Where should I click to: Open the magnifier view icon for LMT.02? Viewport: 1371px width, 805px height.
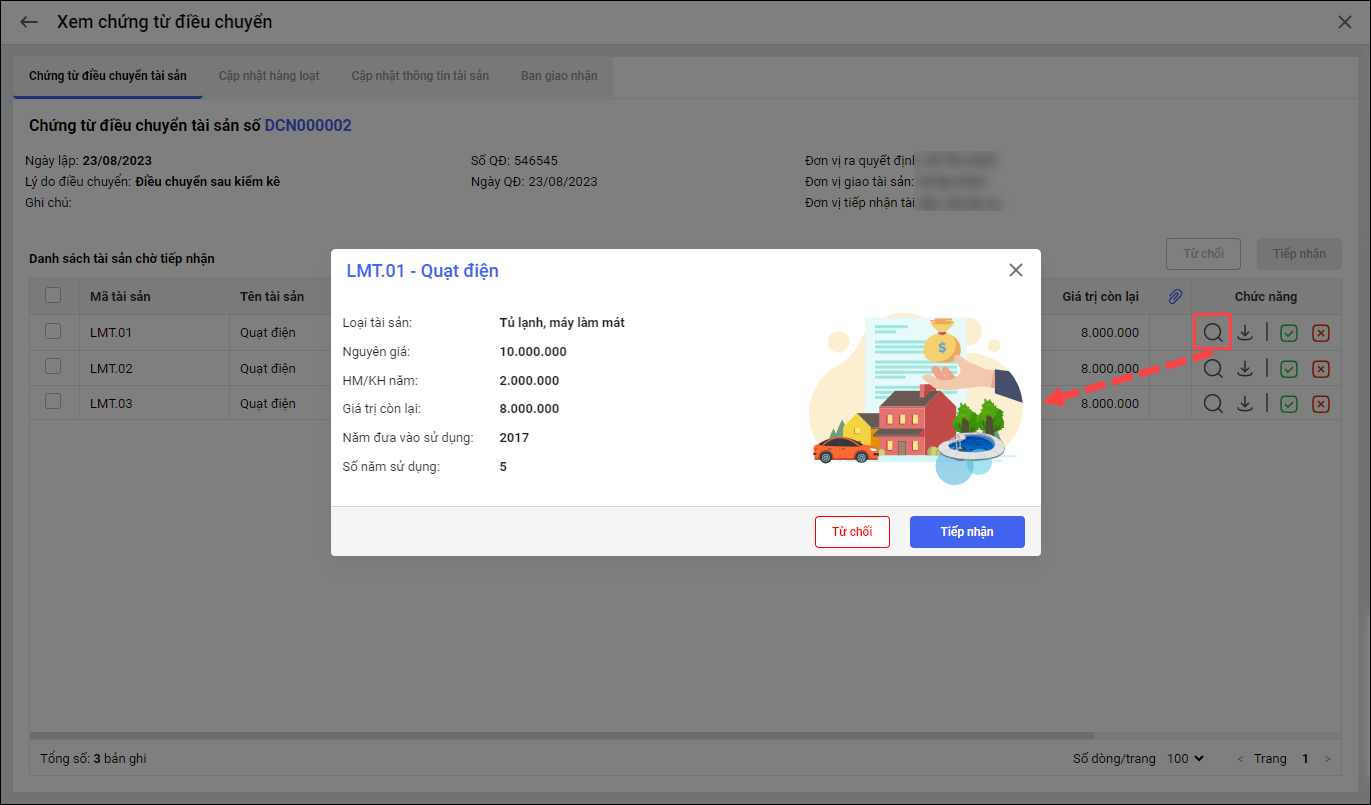click(x=1212, y=369)
